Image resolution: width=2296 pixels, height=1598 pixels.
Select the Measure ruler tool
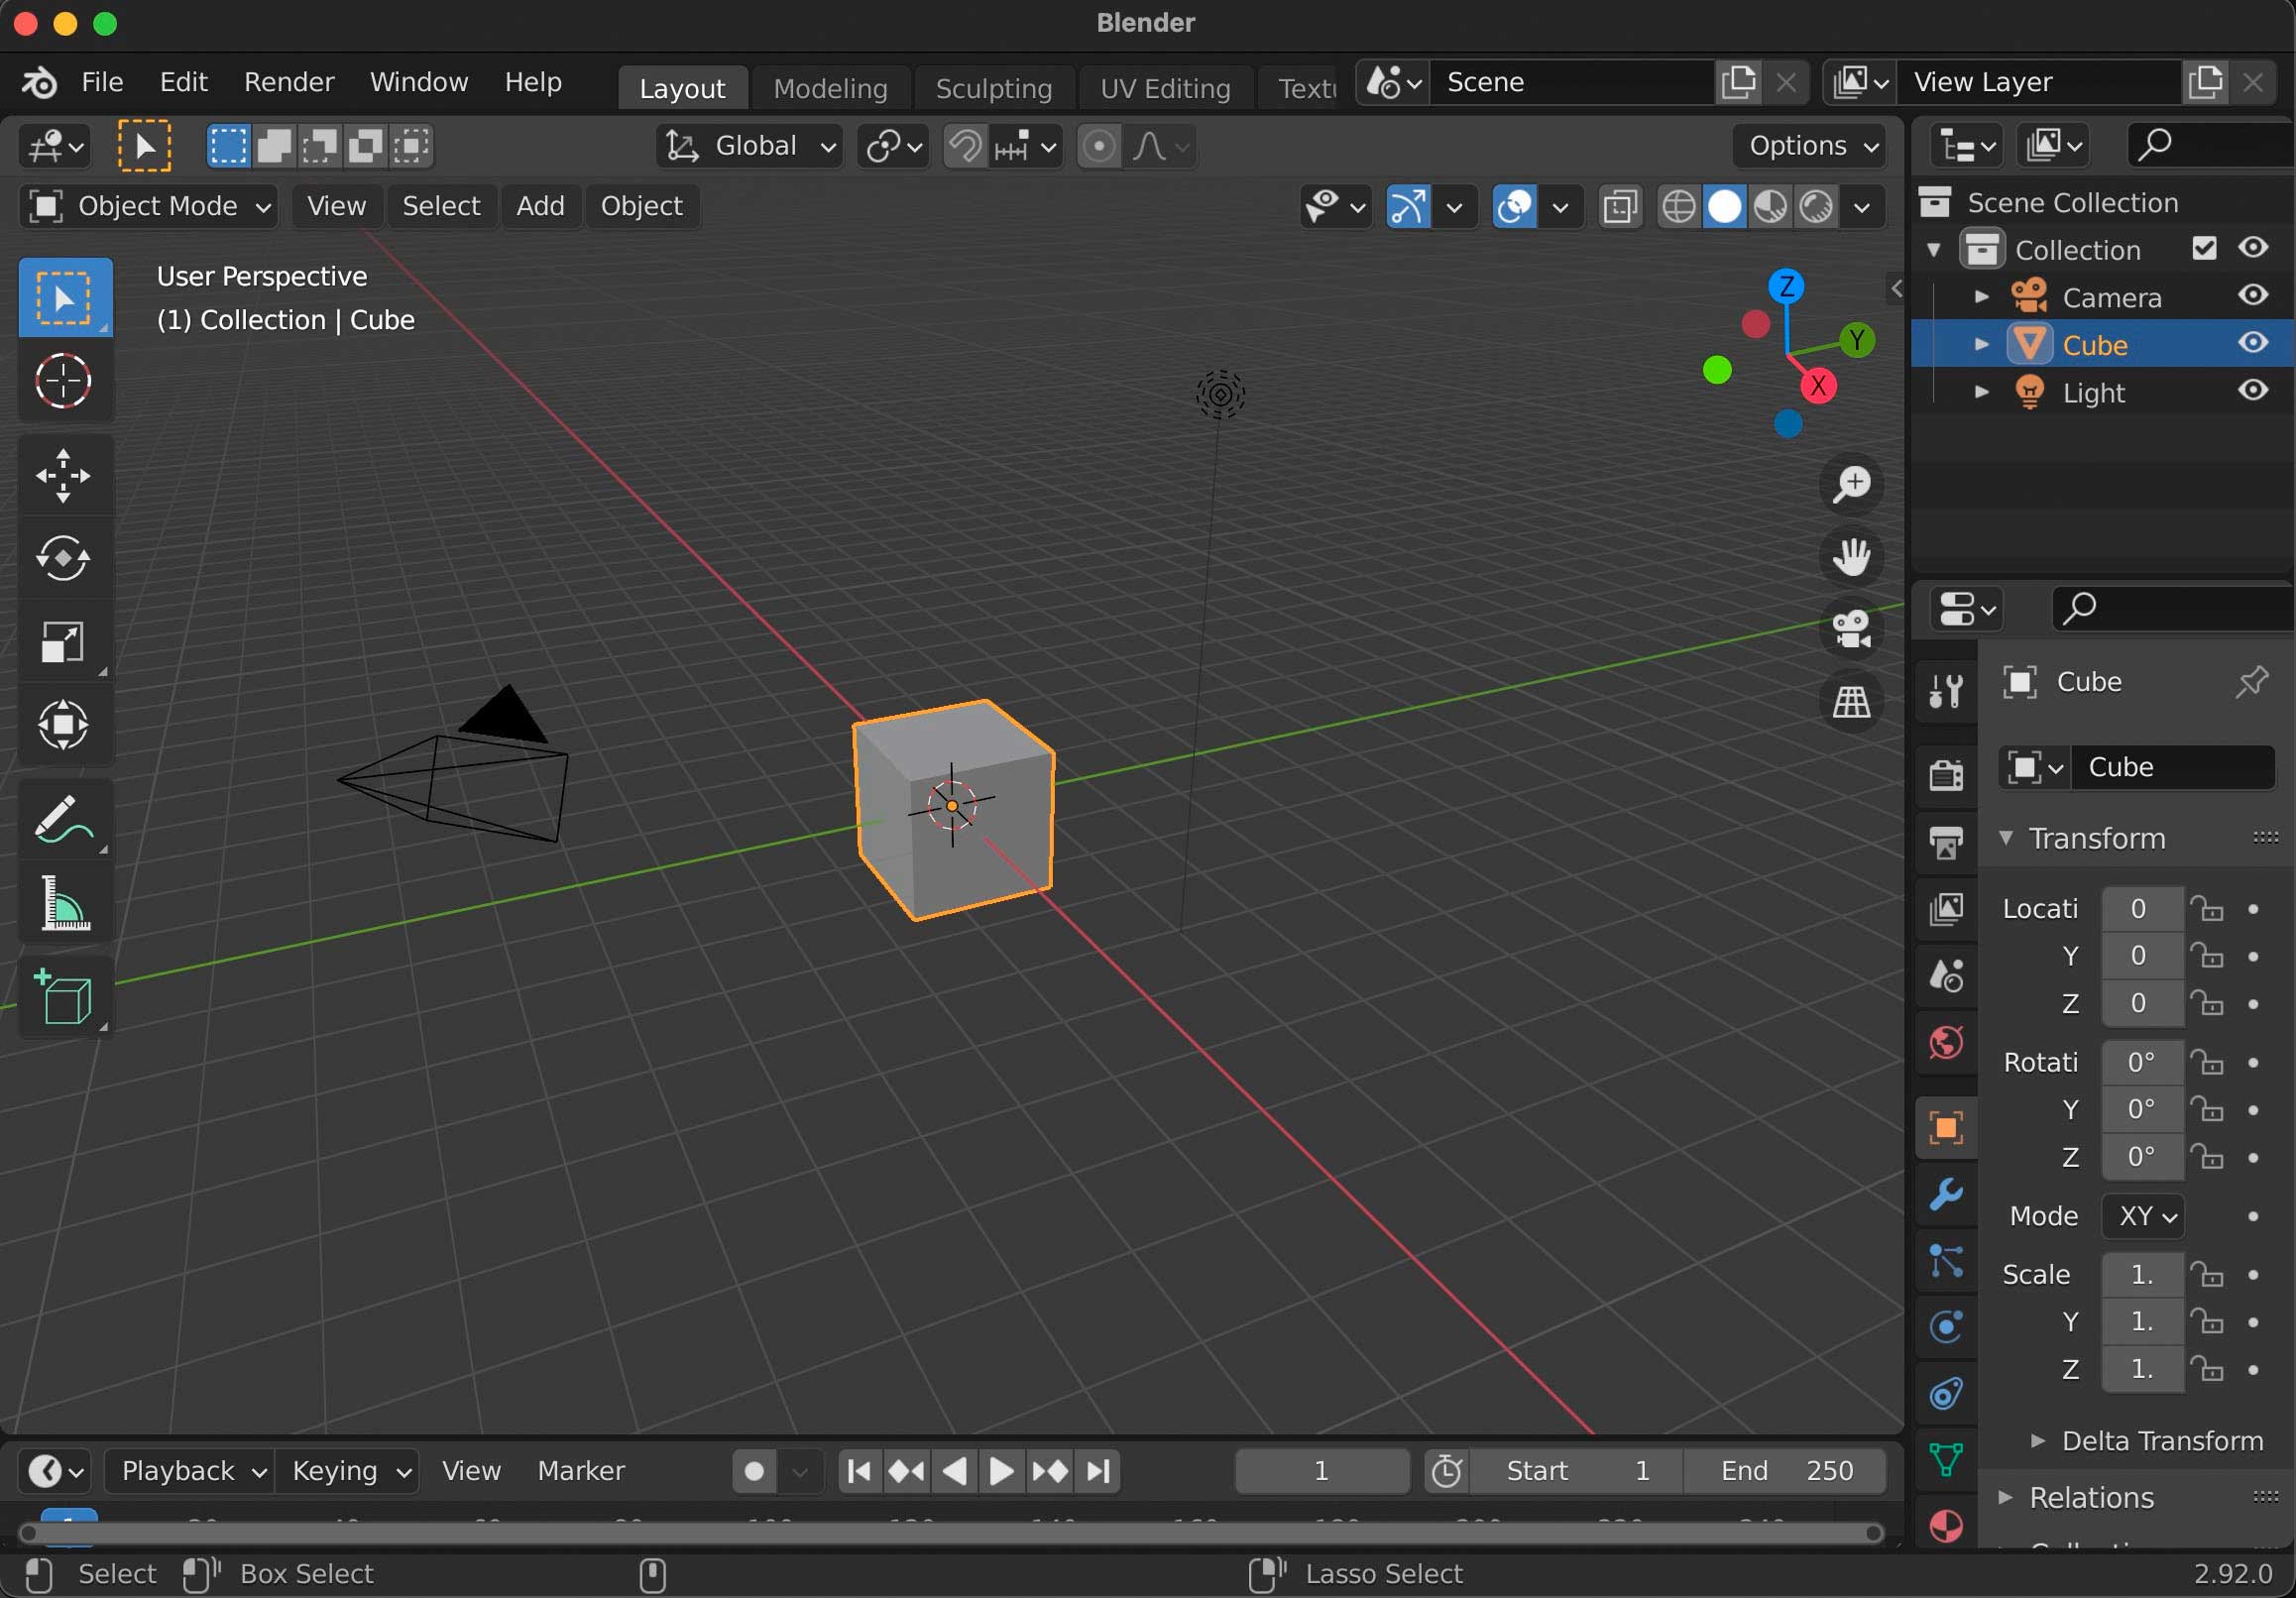63,904
